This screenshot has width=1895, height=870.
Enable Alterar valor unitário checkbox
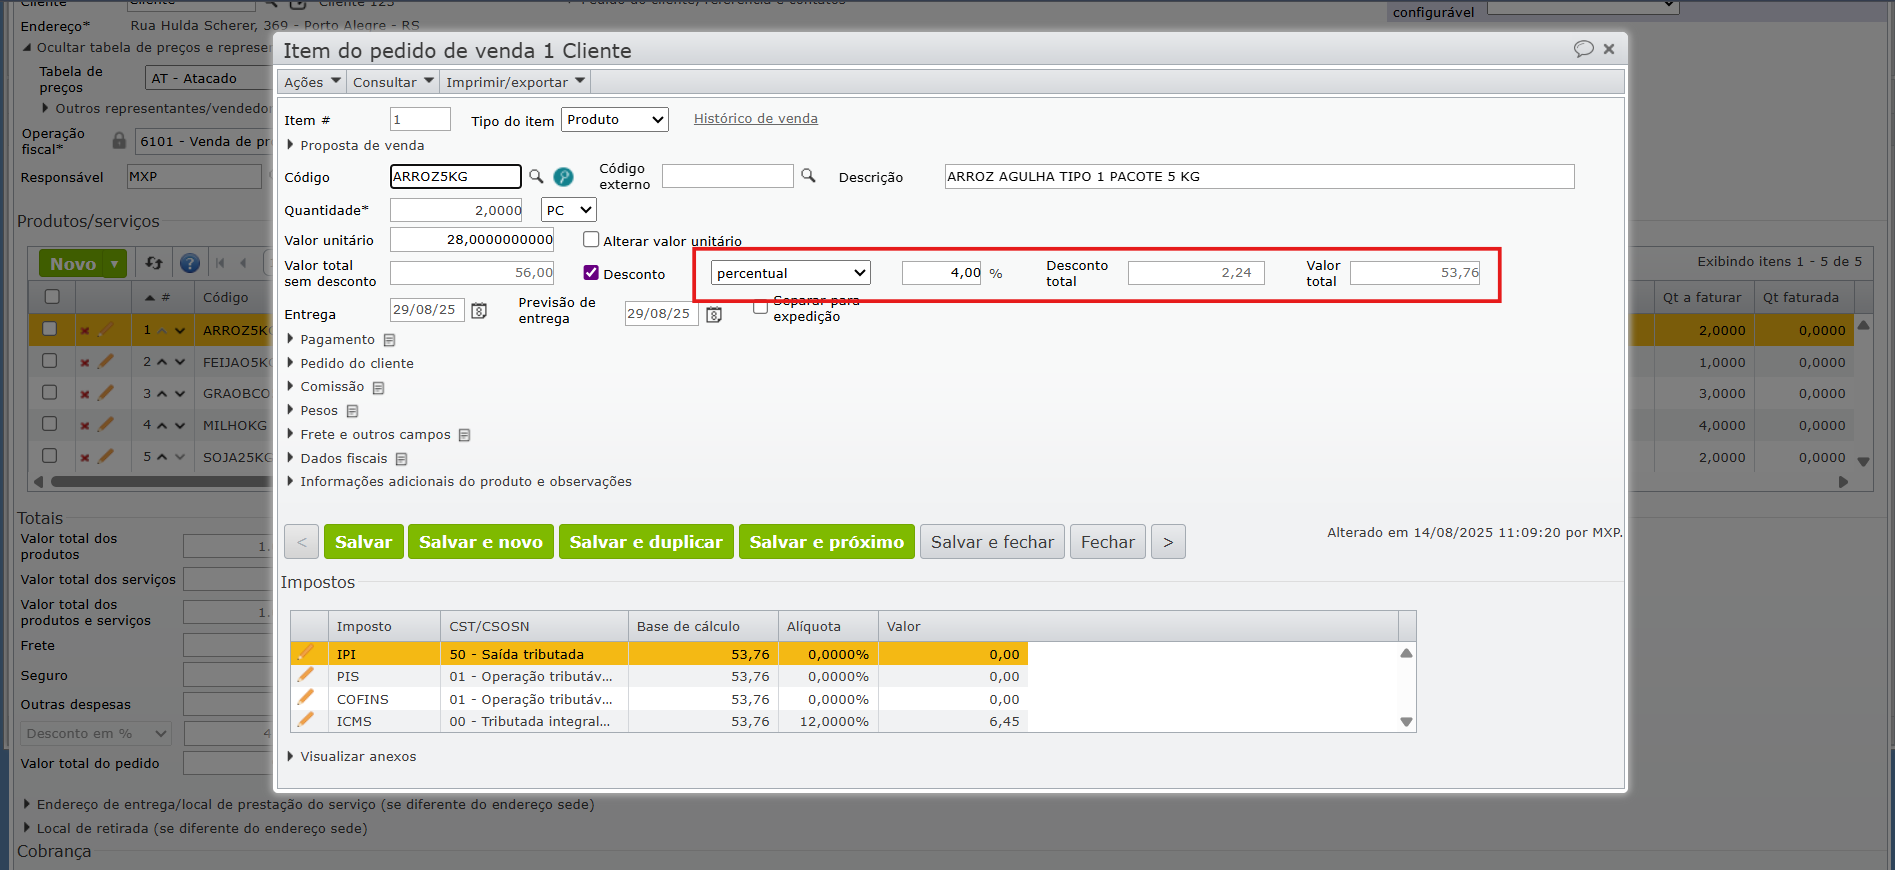[x=591, y=240]
